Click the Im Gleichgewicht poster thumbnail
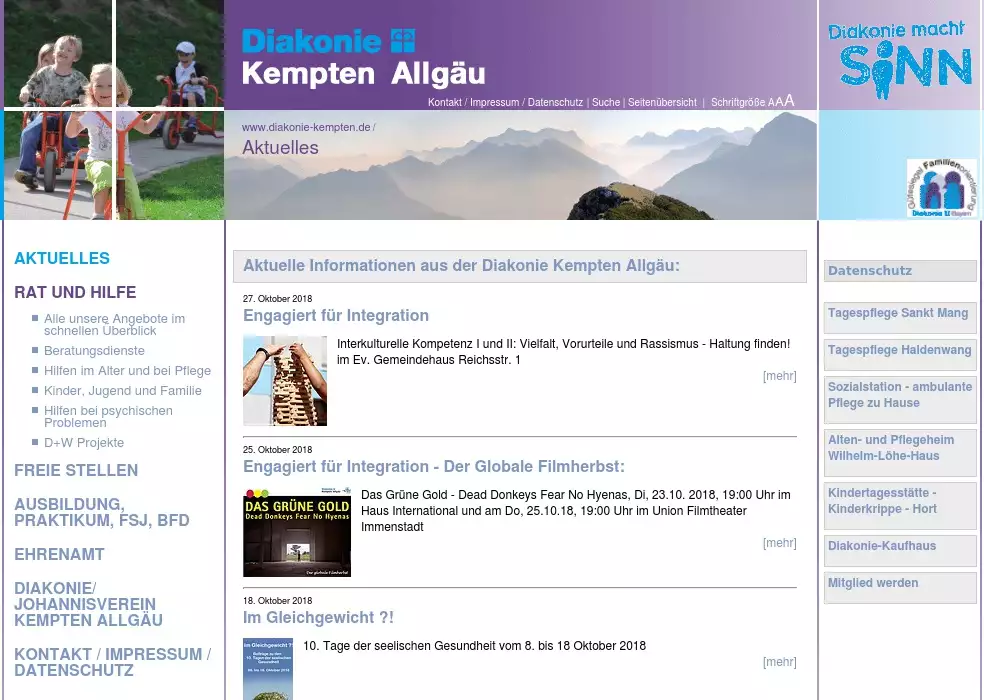984x700 pixels. pos(267,668)
